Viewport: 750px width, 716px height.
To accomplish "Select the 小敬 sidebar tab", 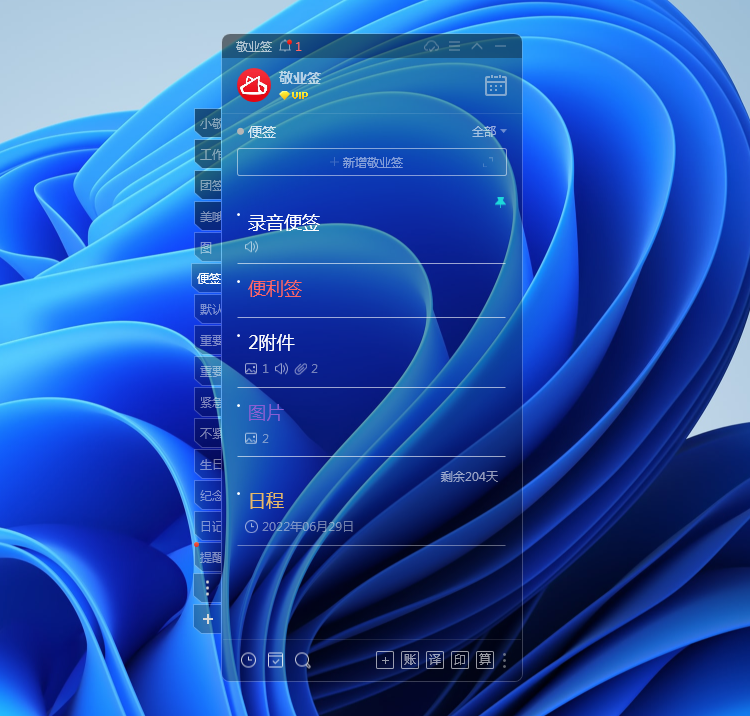I will point(209,123).
